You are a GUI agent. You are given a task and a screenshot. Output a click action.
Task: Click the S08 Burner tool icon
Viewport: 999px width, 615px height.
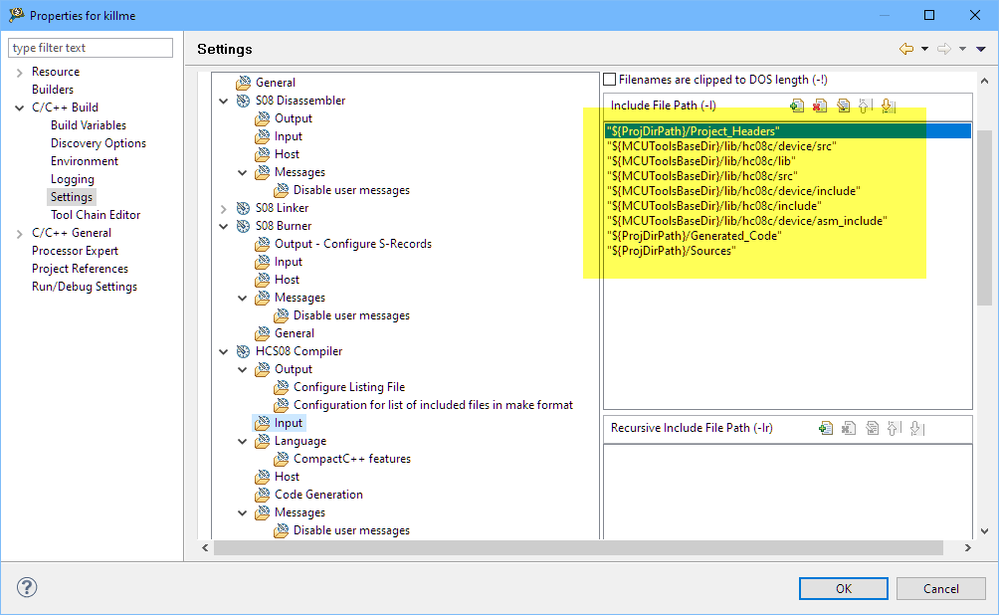(x=243, y=226)
